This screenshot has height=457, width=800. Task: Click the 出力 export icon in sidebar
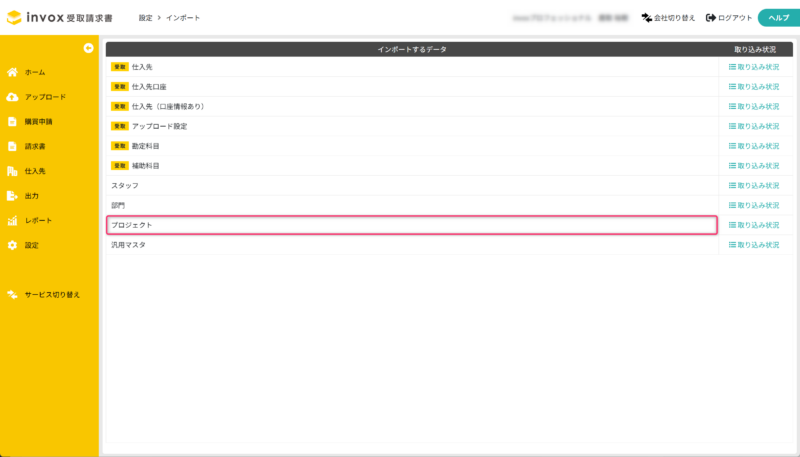point(12,196)
